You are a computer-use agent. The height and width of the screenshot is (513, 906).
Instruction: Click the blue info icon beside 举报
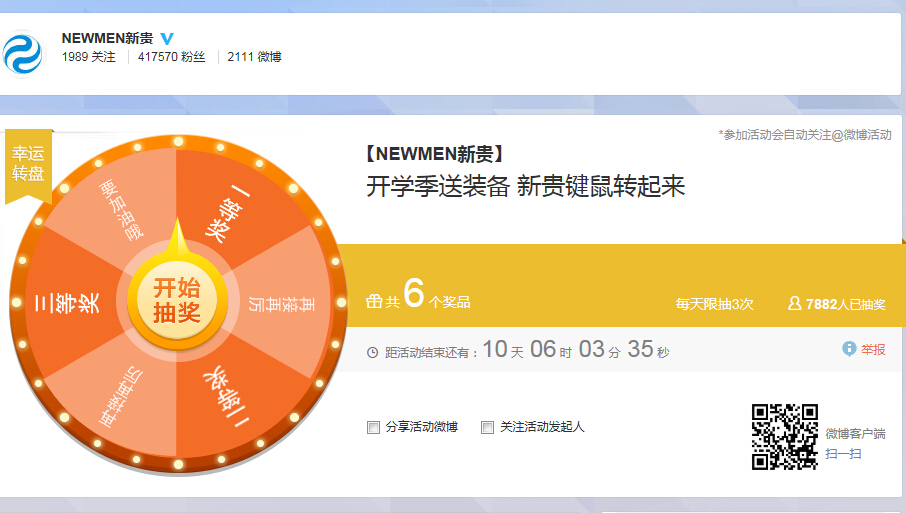coord(849,348)
